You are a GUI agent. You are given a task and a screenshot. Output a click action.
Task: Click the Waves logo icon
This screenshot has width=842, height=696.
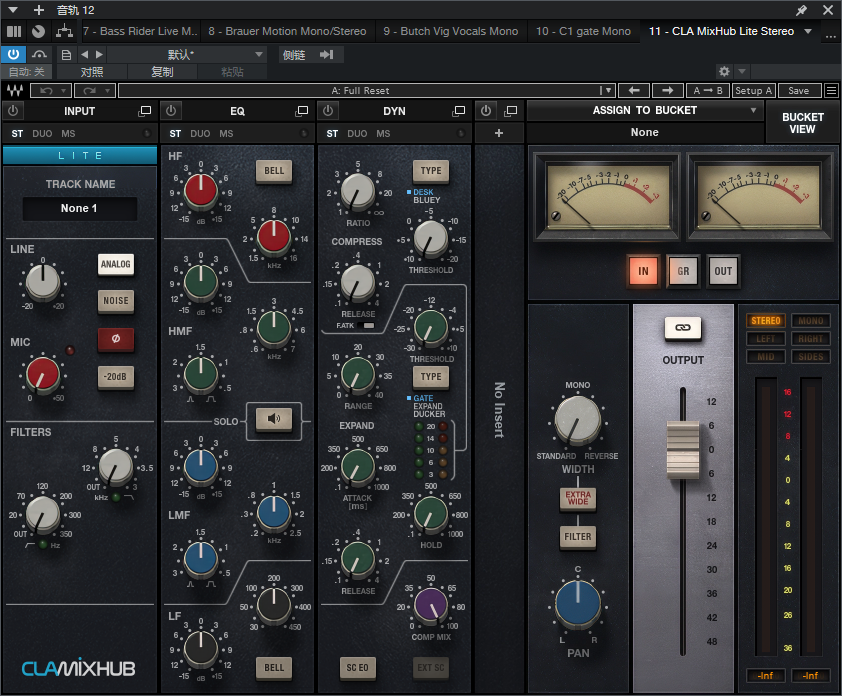14,91
